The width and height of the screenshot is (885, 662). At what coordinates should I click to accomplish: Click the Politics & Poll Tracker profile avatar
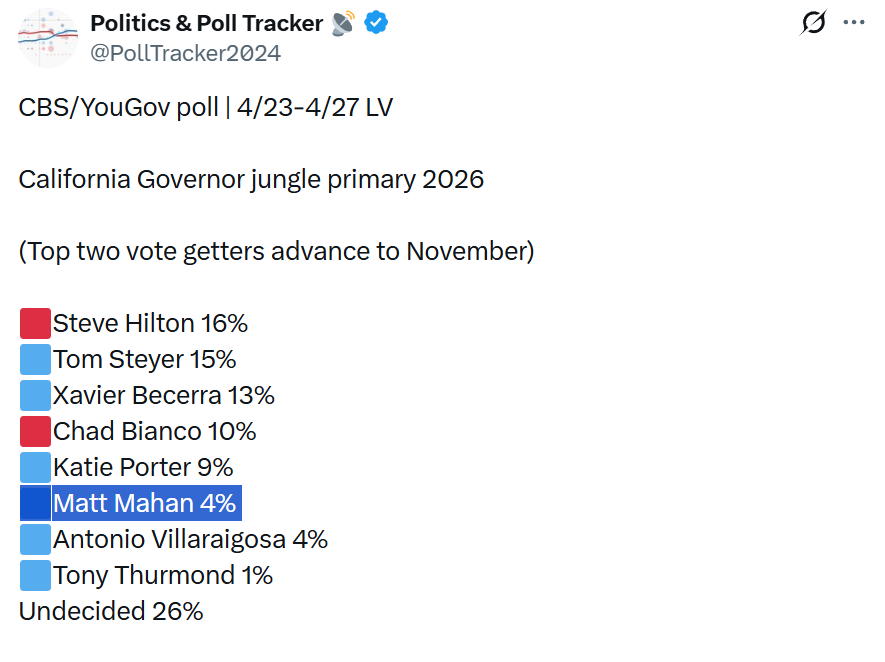point(48,37)
